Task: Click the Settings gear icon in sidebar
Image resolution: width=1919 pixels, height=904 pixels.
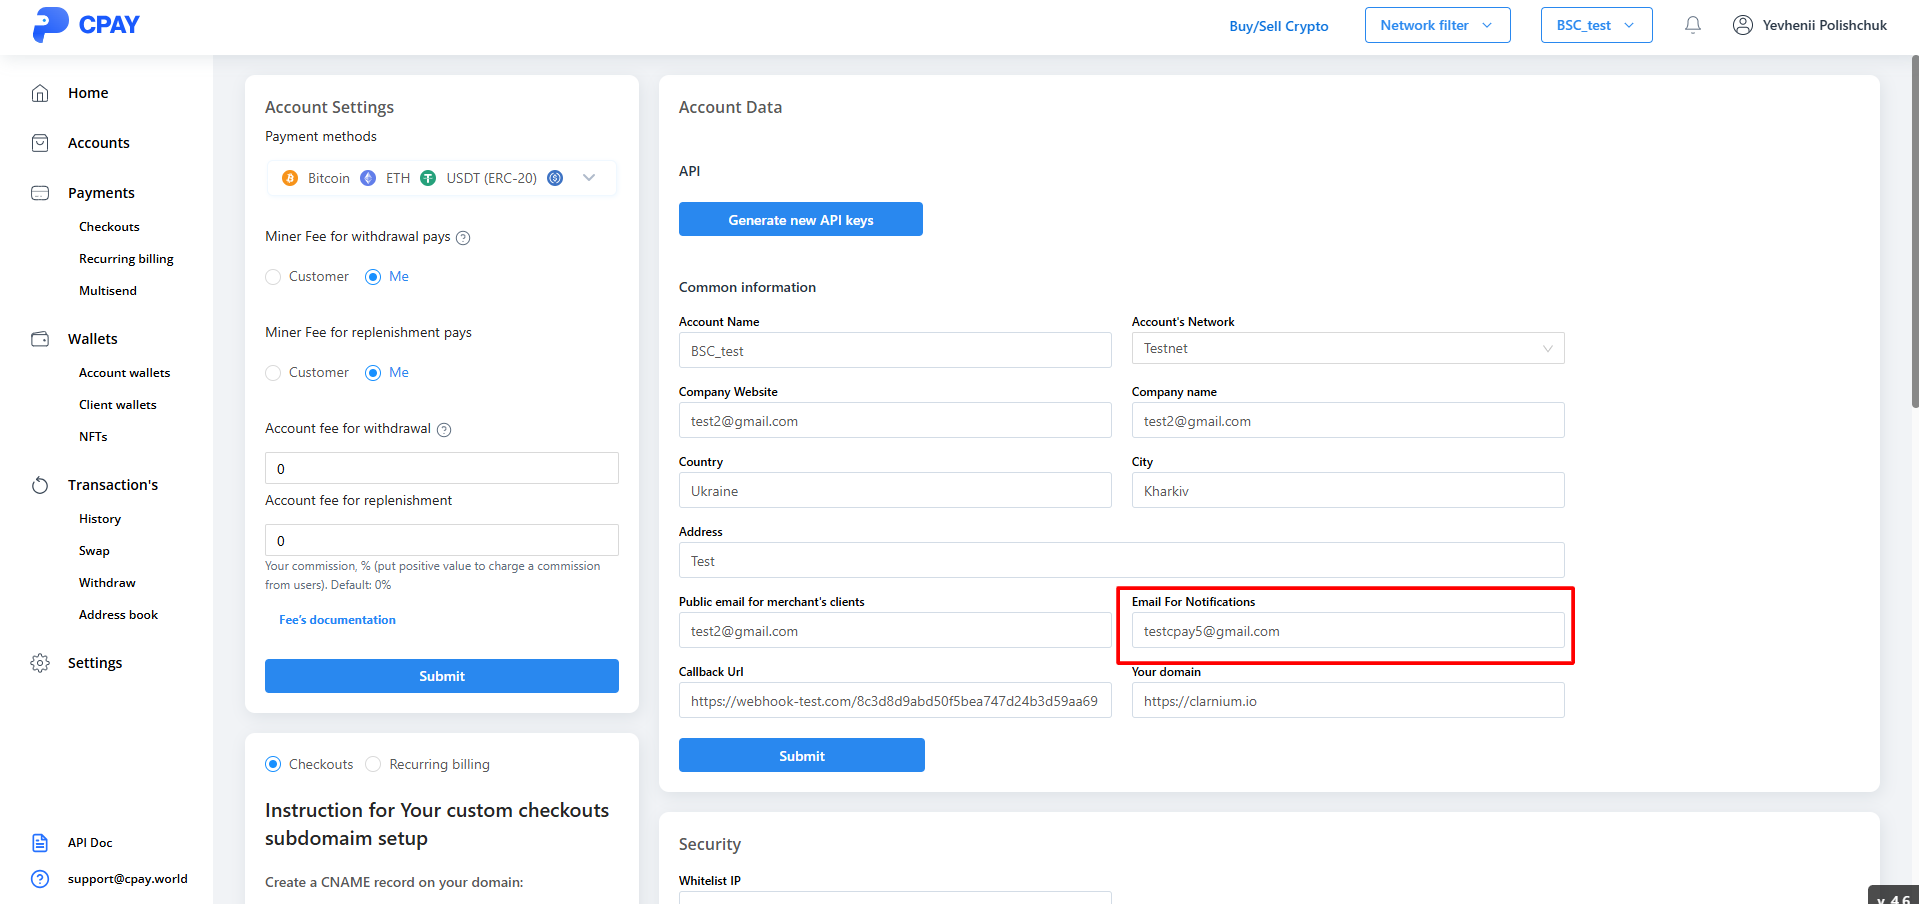Action: point(40,663)
